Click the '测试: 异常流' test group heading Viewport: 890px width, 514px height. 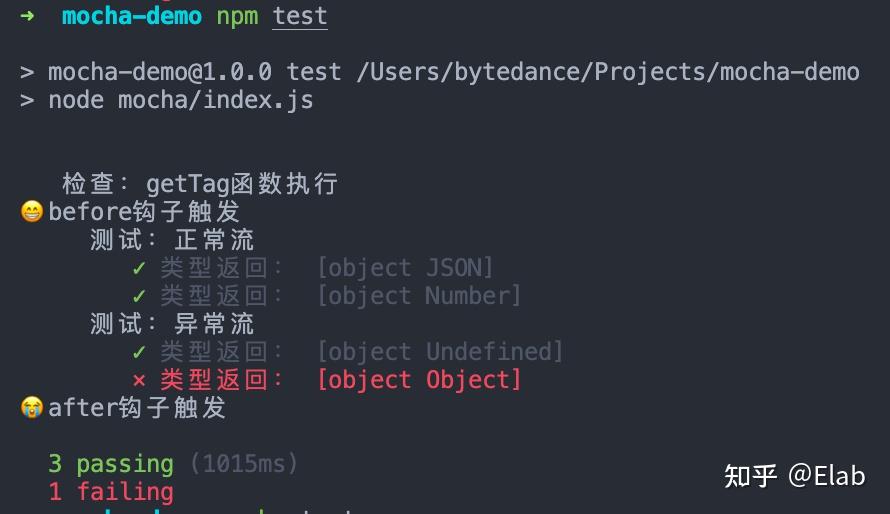point(172,324)
